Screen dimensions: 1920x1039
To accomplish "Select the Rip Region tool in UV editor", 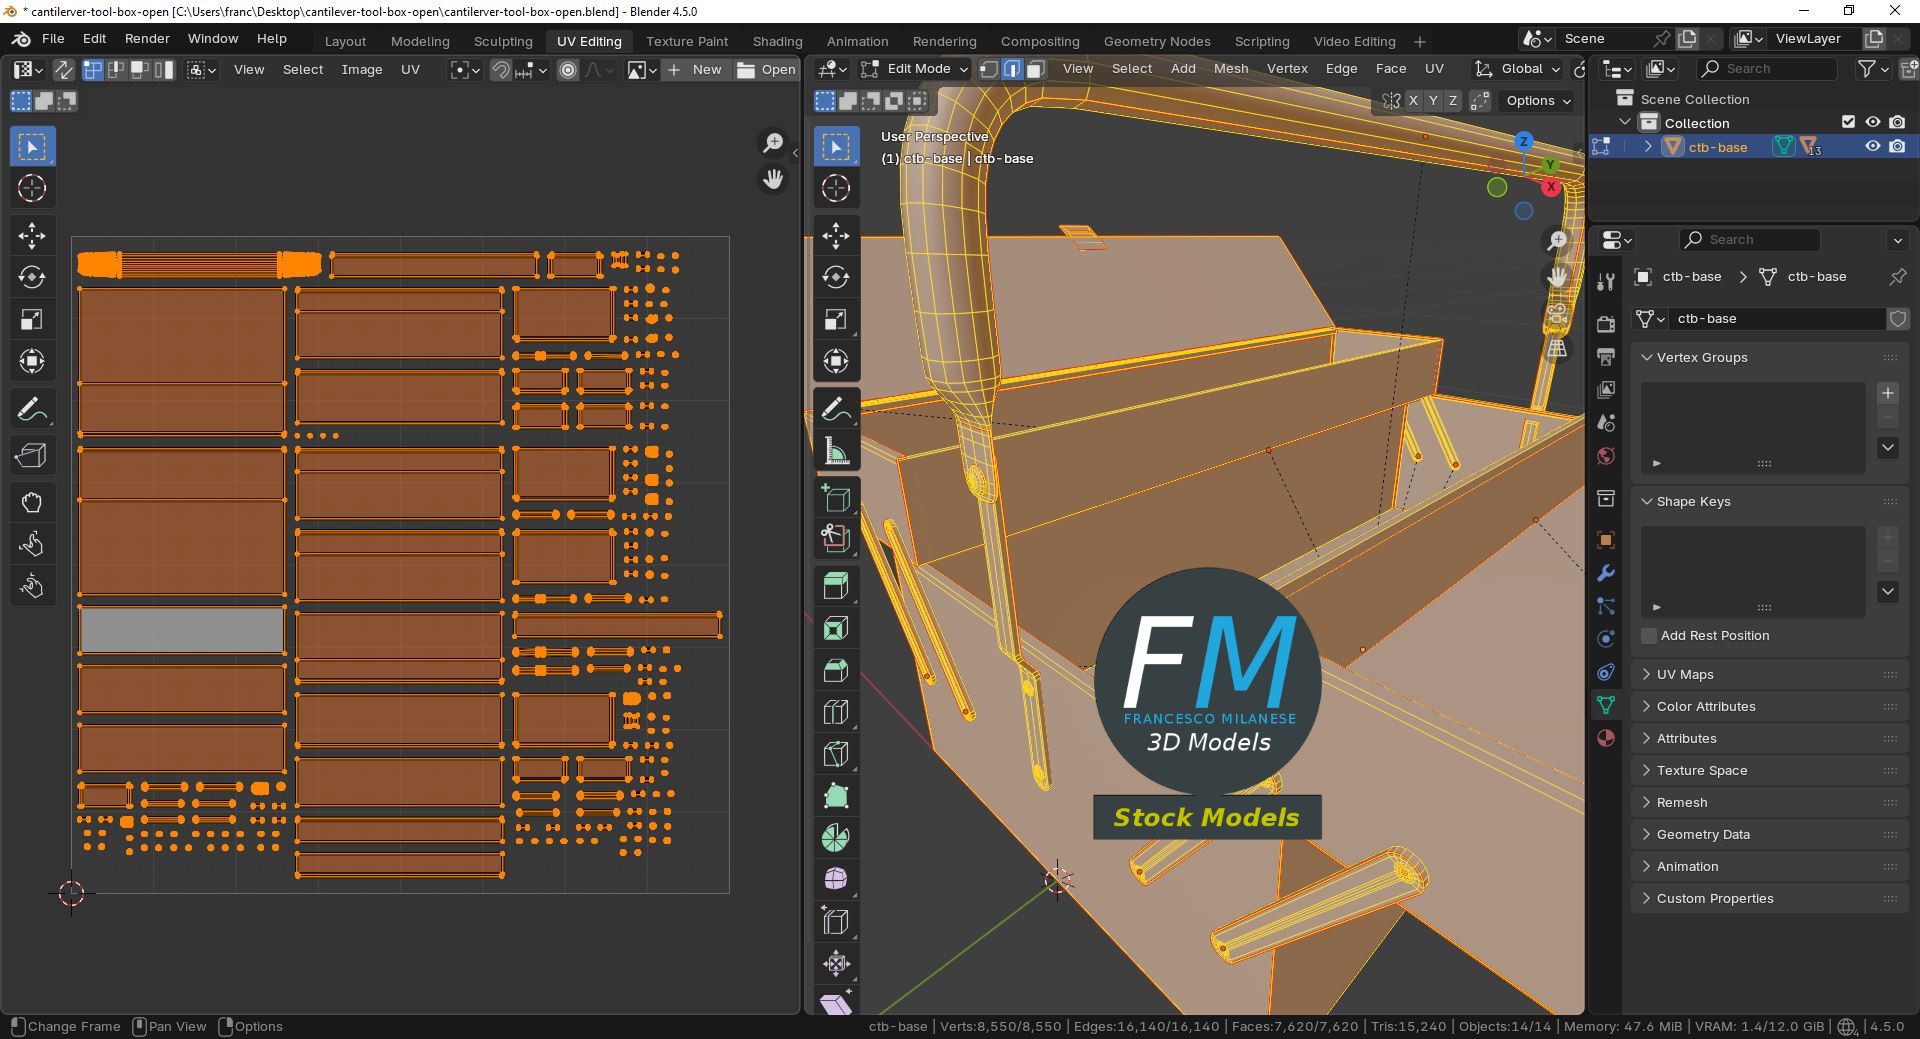I will point(32,455).
